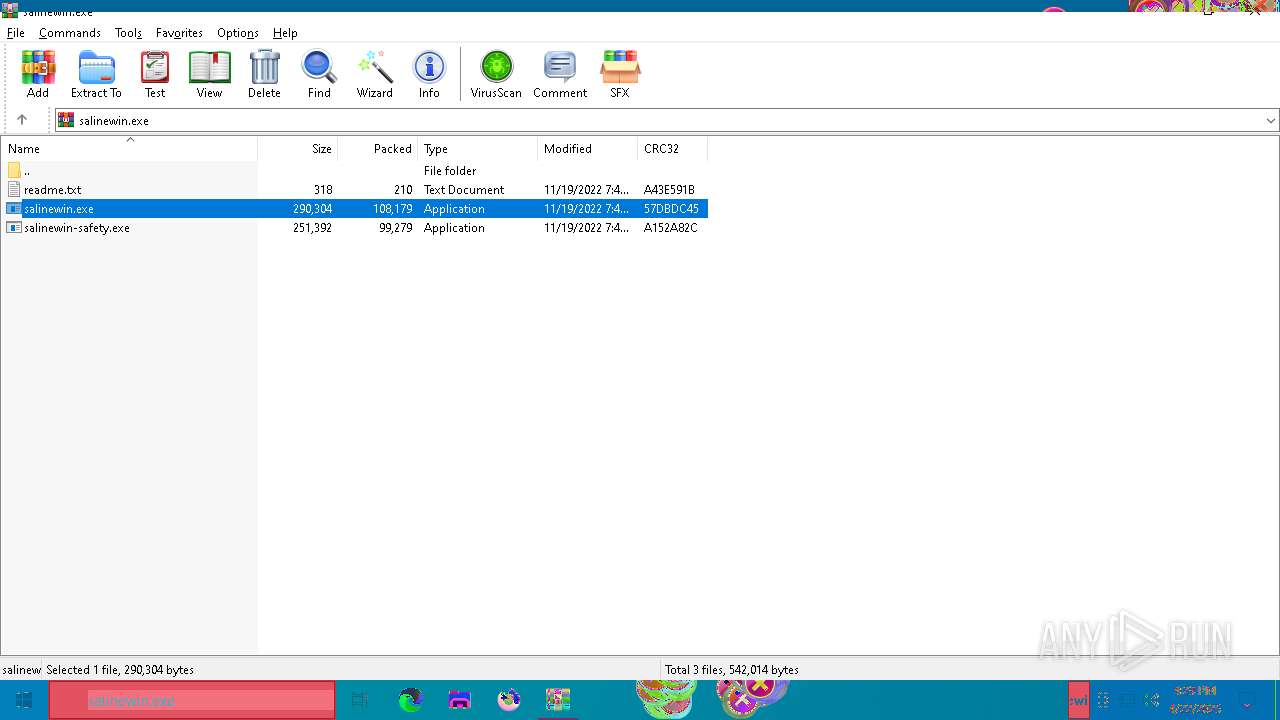Viewport: 1280px width, 720px height.
Task: Open the Commands menu
Action: point(70,32)
